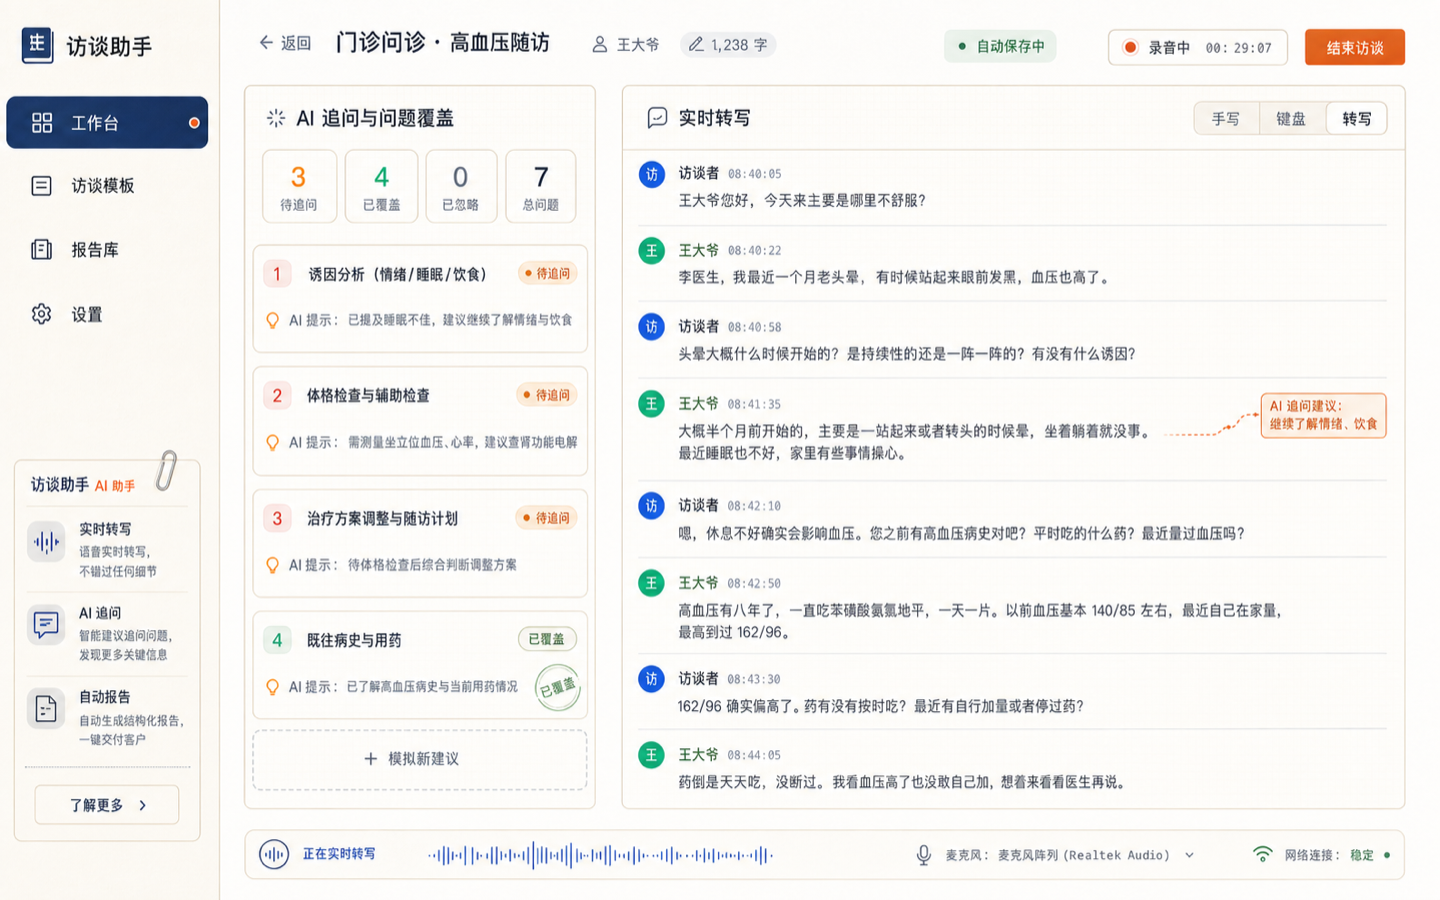This screenshot has height=900, width=1440.
Task: Click the 录音中 recording timer 00:29:07
Action: pos(1198,47)
